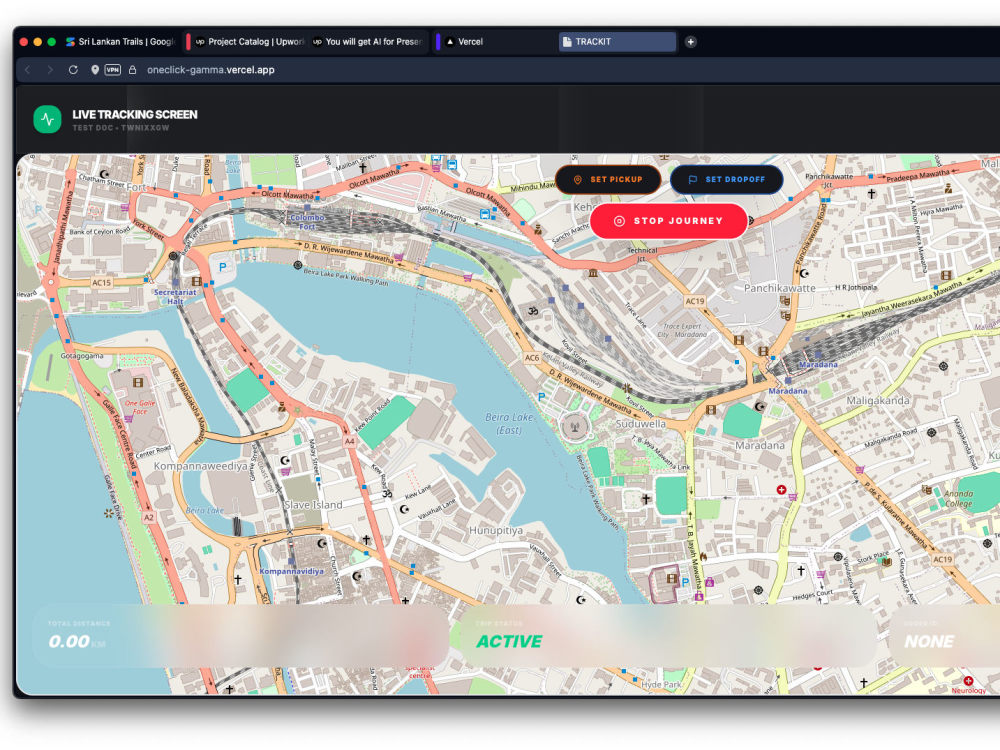Click the ACTIVE trip status text

[x=509, y=642]
